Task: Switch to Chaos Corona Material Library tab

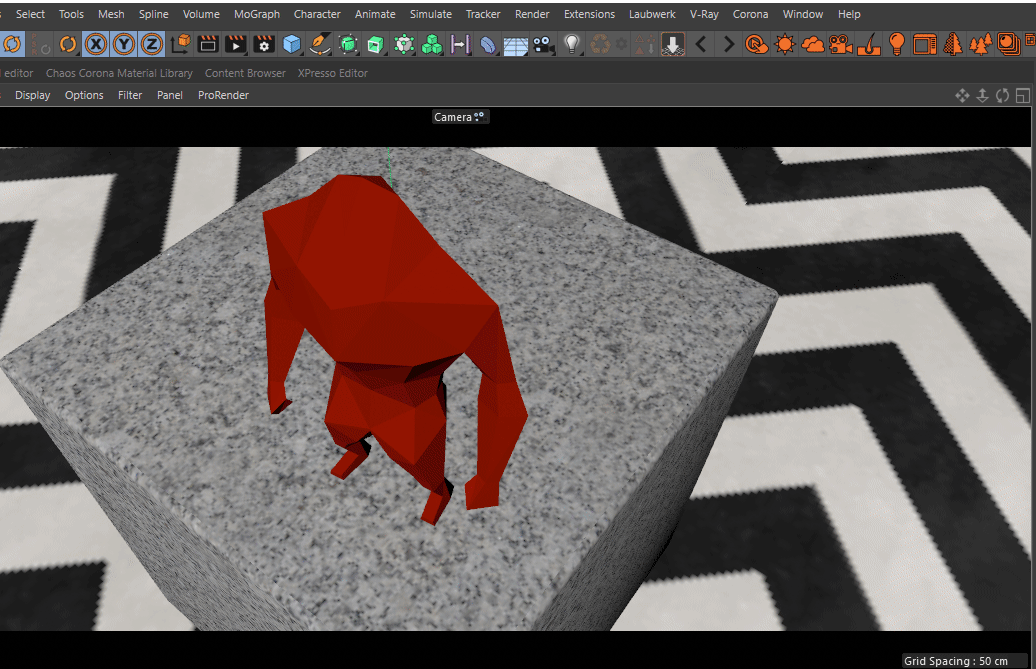Action: click(119, 73)
